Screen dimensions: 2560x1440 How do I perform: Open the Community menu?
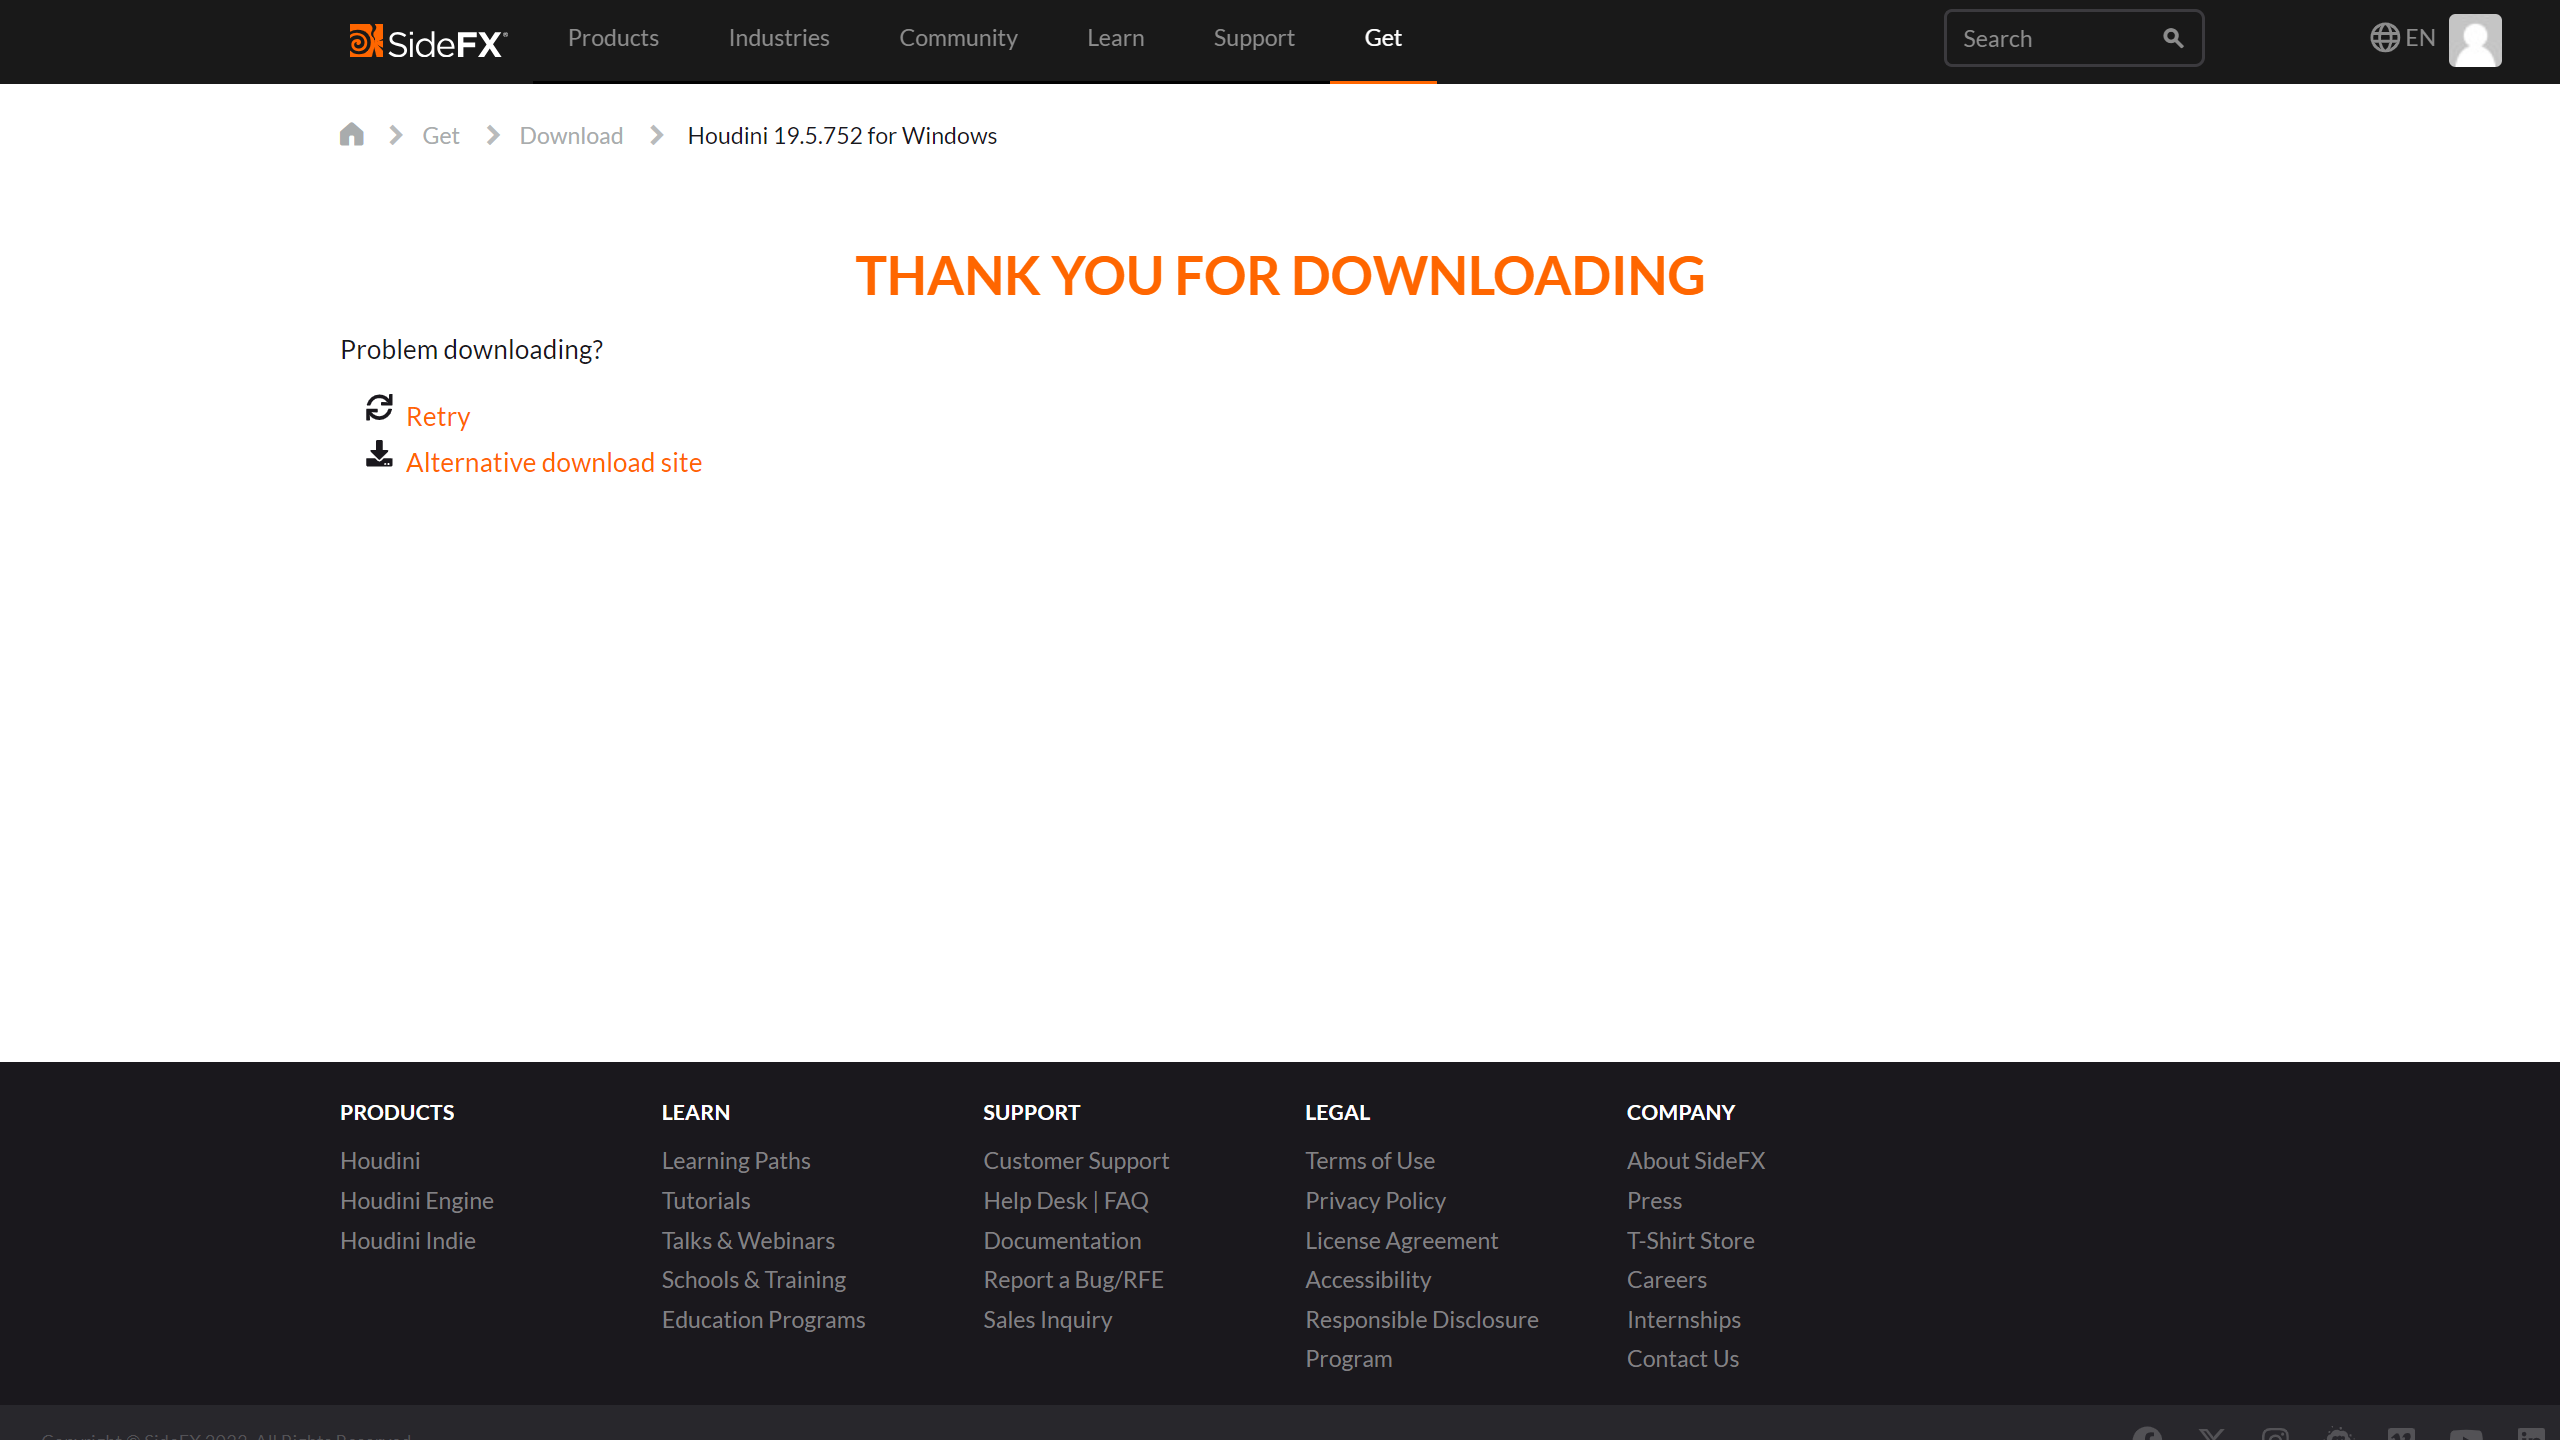pos(958,38)
